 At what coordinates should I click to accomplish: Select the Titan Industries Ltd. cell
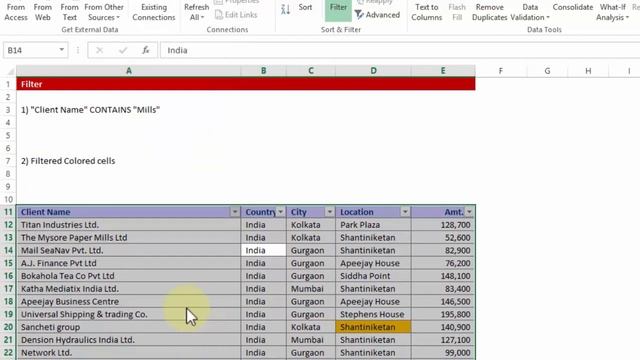pos(129,225)
